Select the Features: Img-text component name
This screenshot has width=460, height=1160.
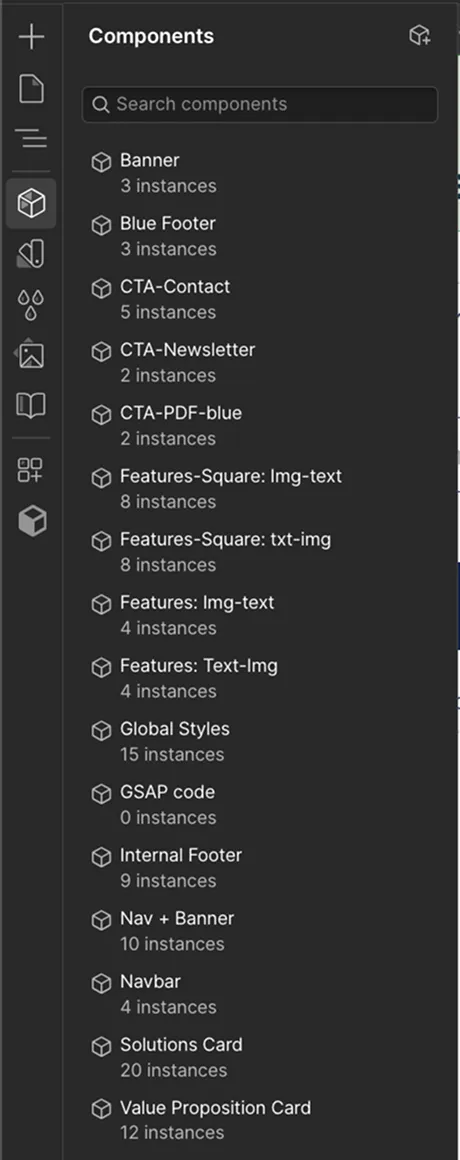tap(197, 603)
